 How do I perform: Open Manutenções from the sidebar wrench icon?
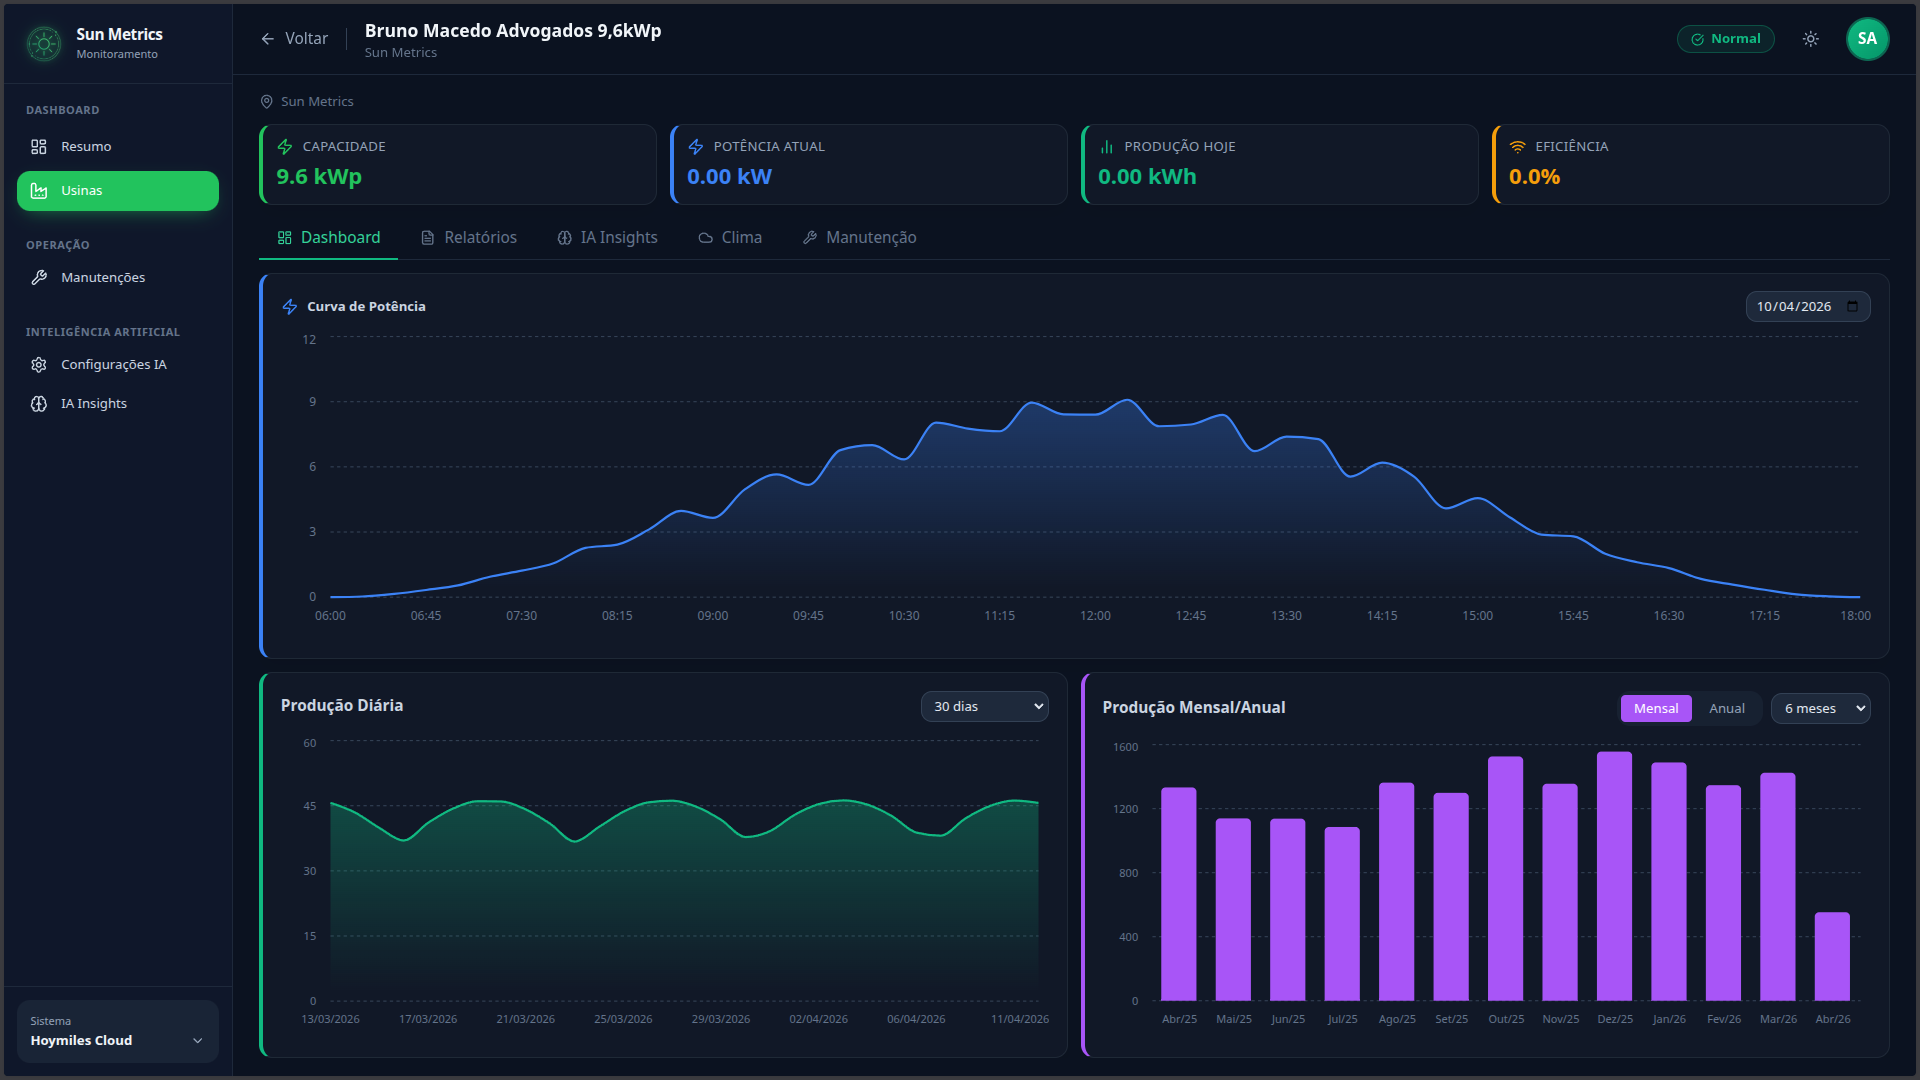(x=39, y=277)
